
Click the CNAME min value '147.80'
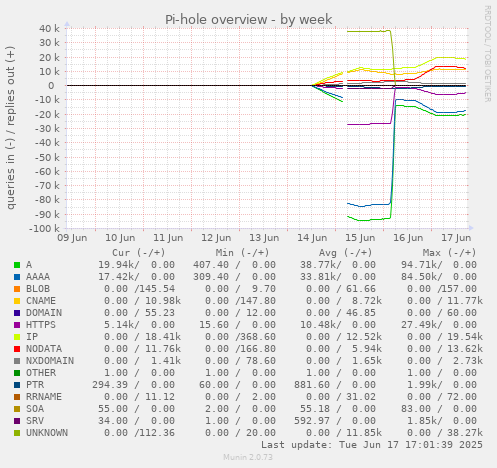[x=258, y=301]
